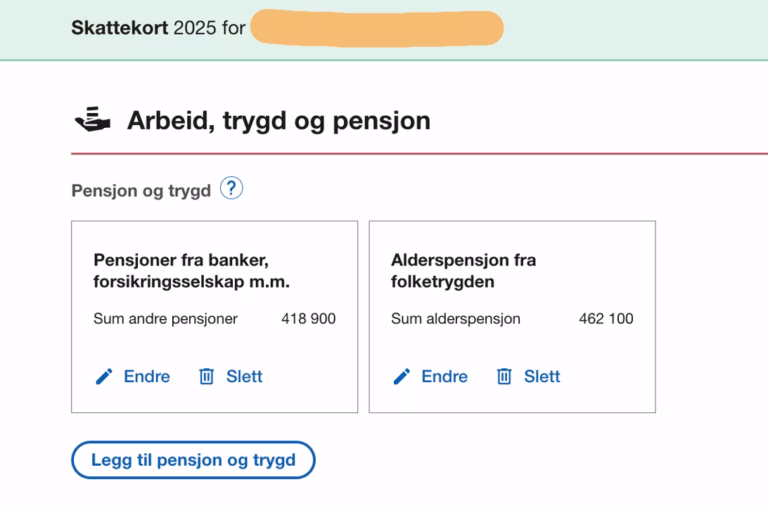
Task: Click the hand-with-coins icon beside the heading
Action: pyautogui.click(x=93, y=121)
